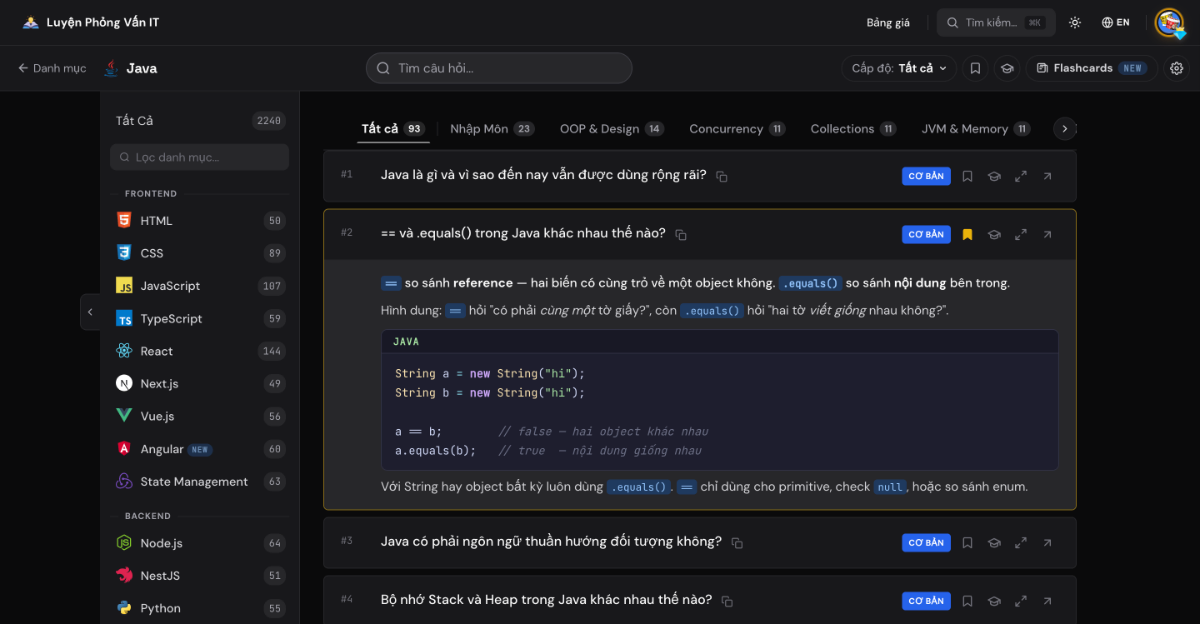Screen dimensions: 1200x624
Task: Select the Tất cả 93 tab
Action: (393, 129)
